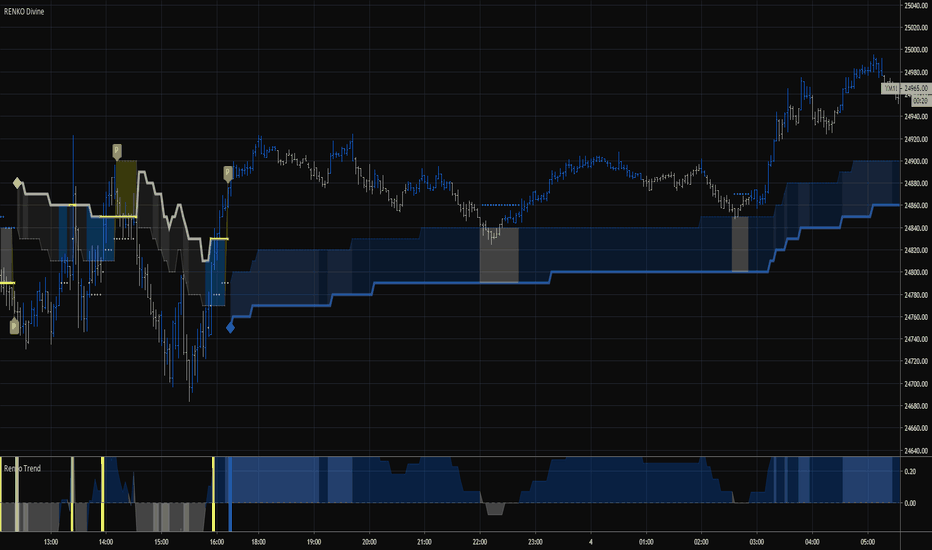
Task: Click the cream diamond marker at left
Action: 18,183
